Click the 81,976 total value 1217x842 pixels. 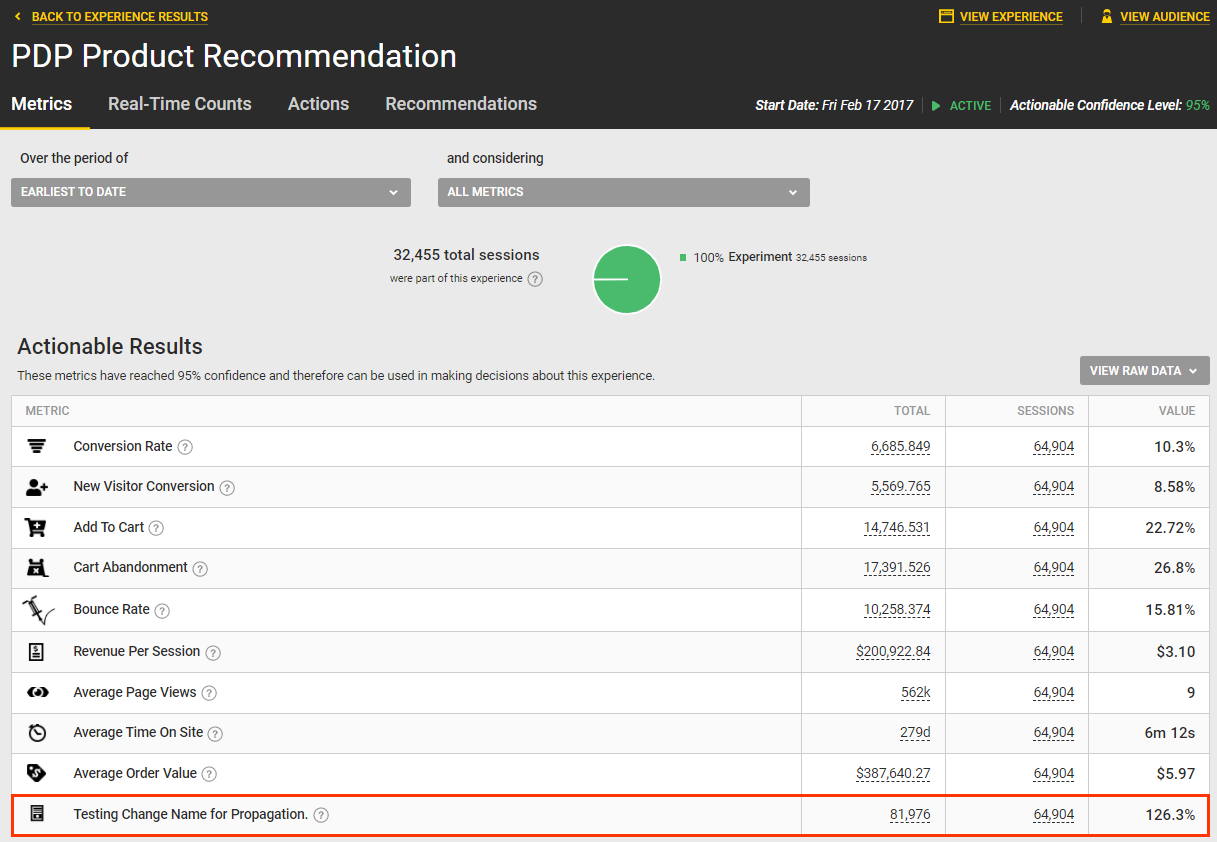click(x=910, y=814)
